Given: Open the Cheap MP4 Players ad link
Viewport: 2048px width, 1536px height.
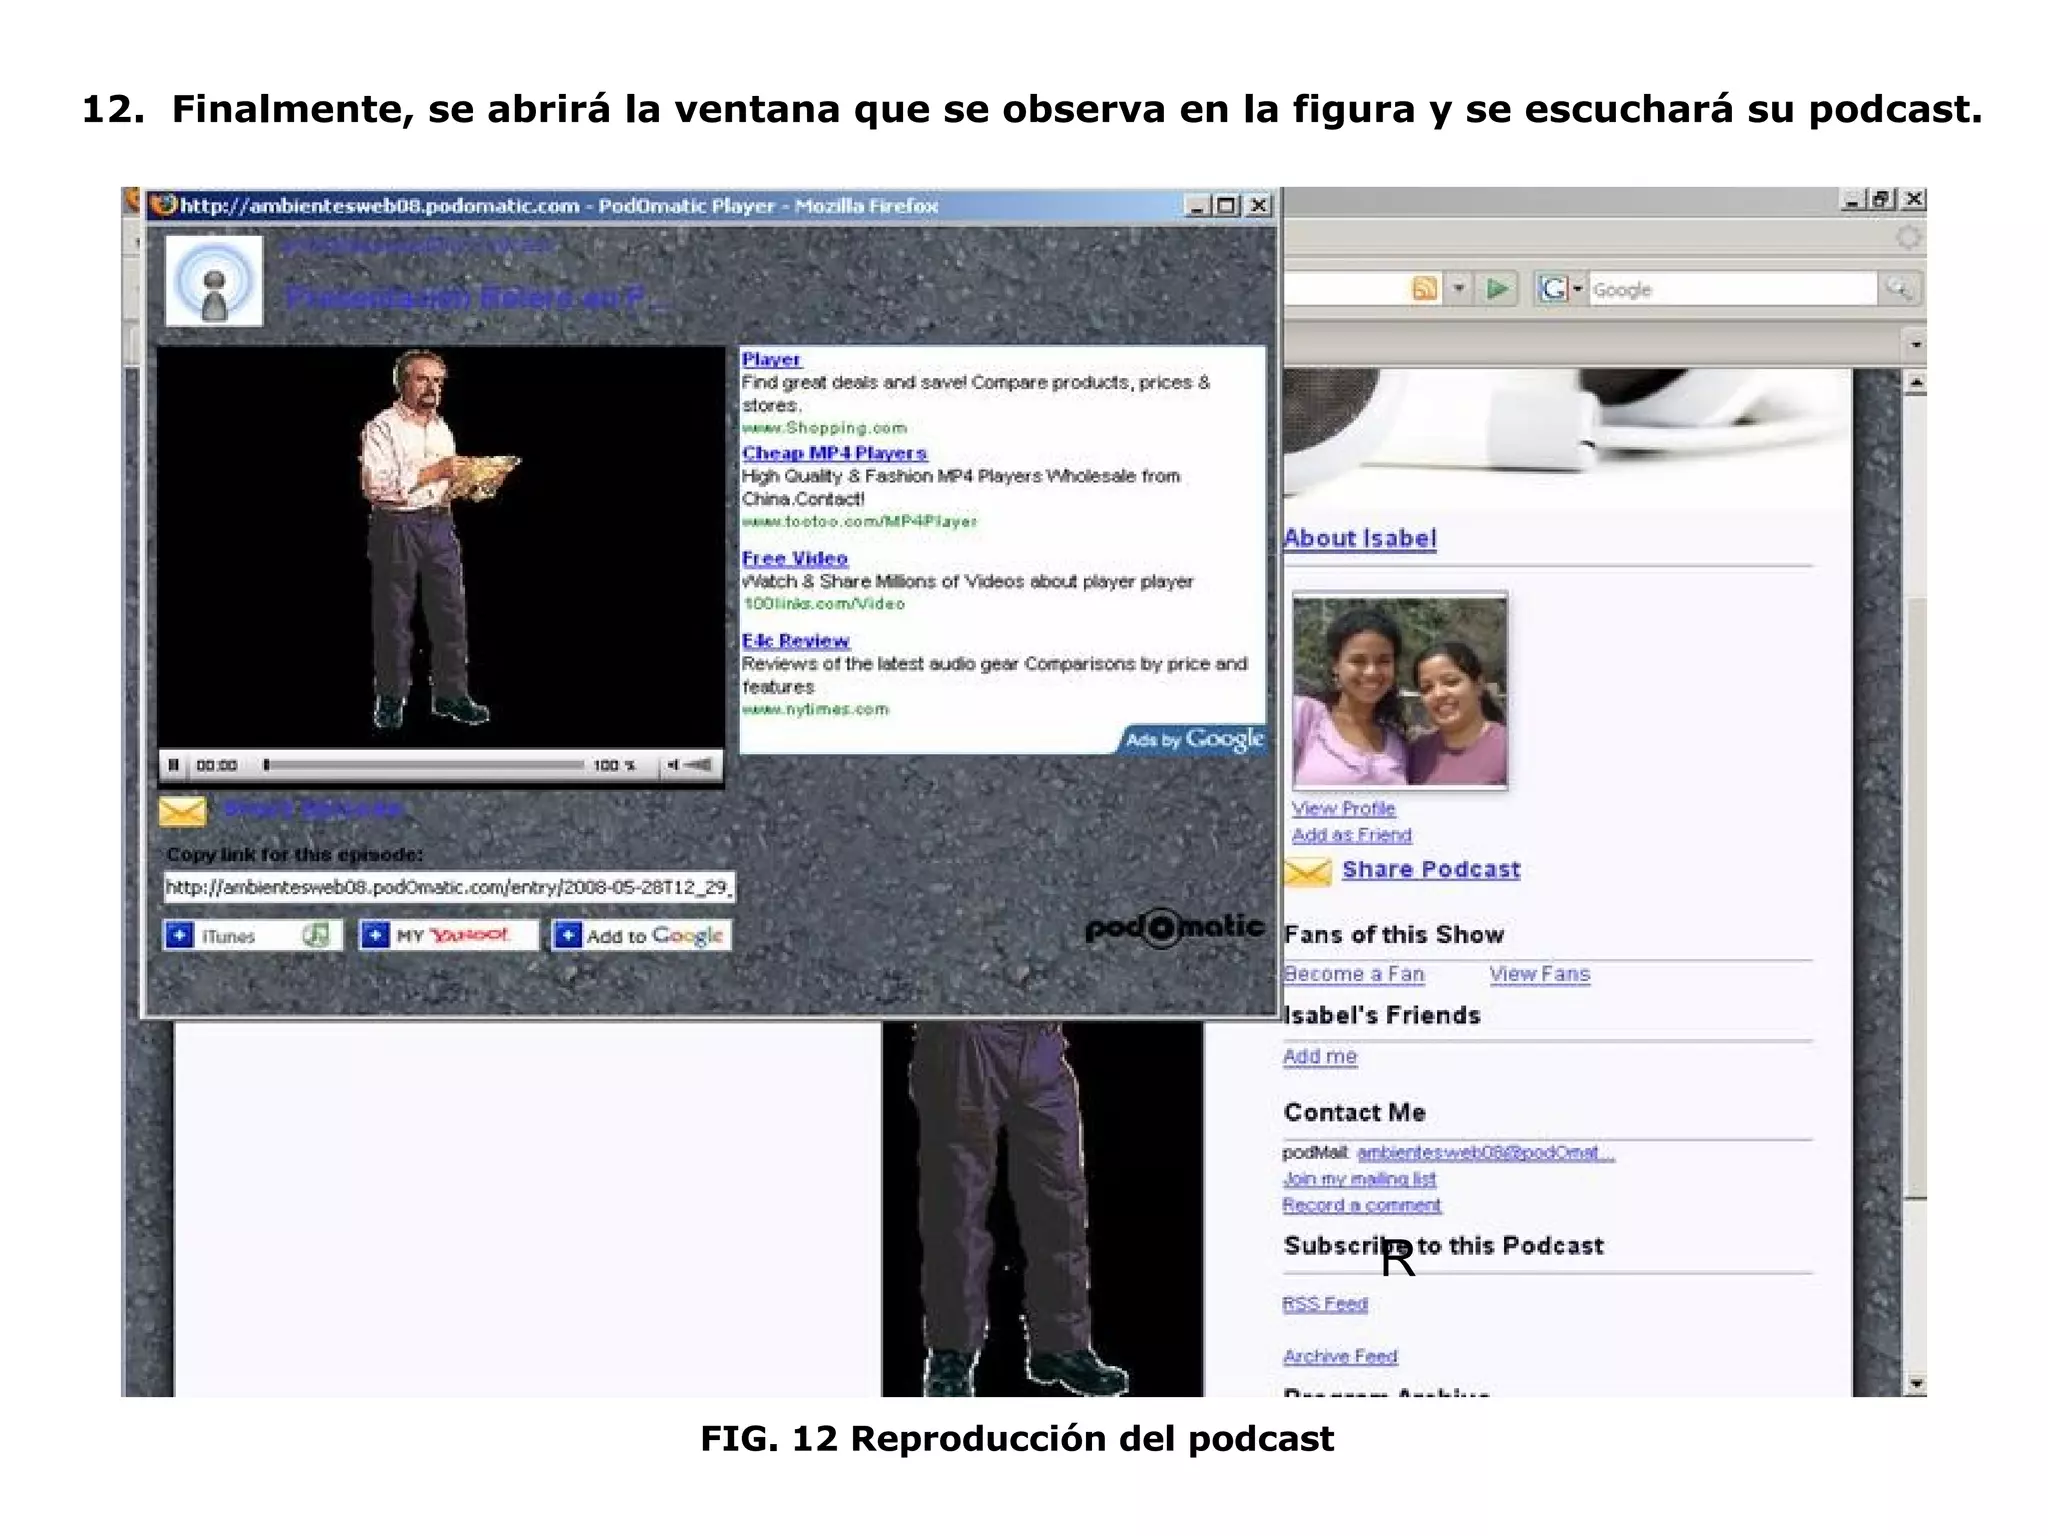Looking at the screenshot, I should [834, 453].
